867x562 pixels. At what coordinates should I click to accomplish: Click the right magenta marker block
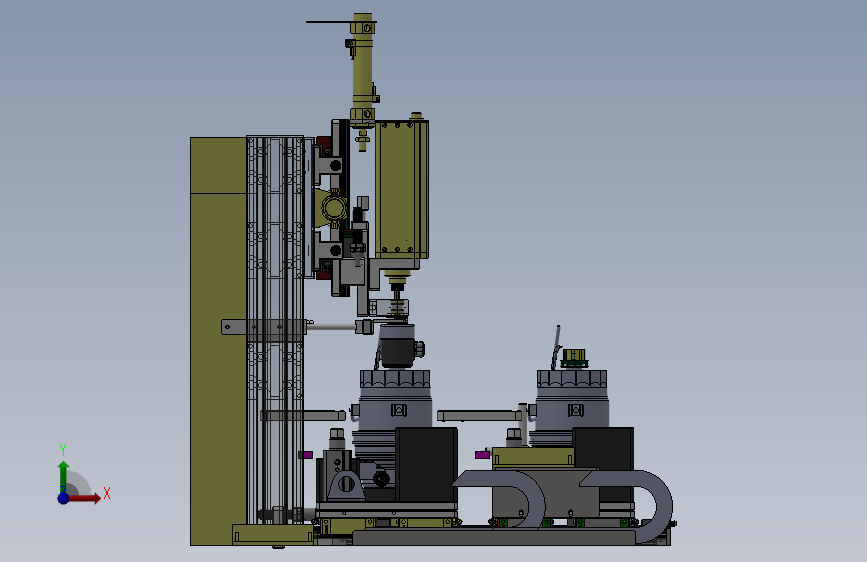click(482, 455)
